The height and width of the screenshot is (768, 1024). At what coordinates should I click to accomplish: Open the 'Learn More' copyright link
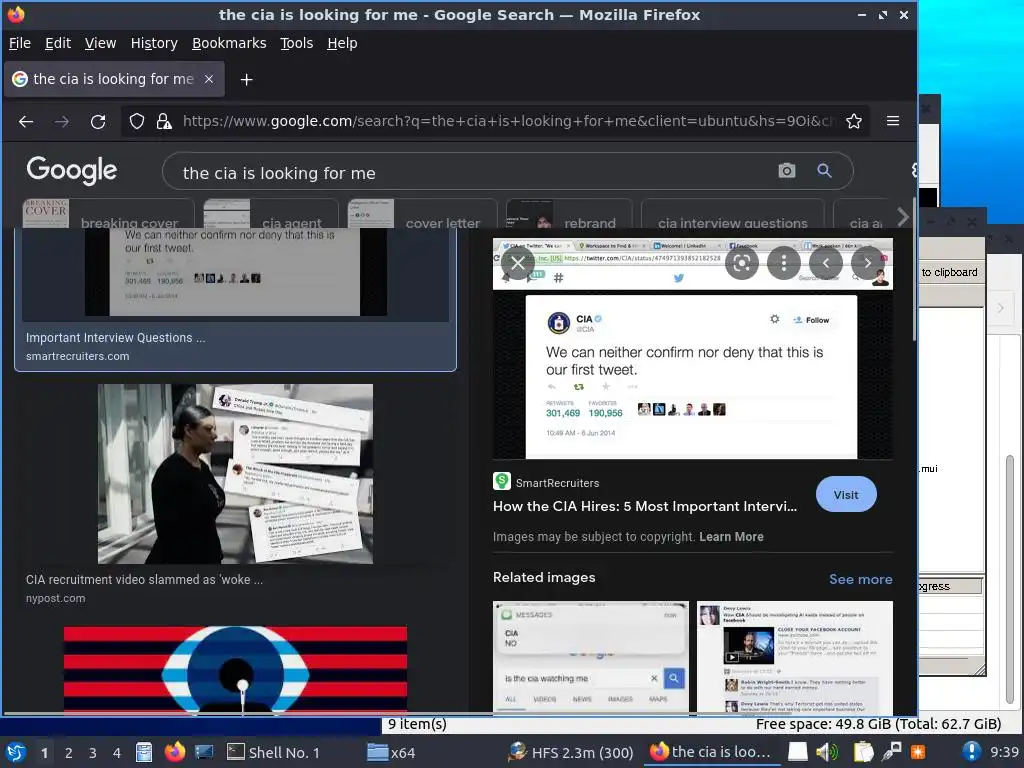[x=731, y=537]
